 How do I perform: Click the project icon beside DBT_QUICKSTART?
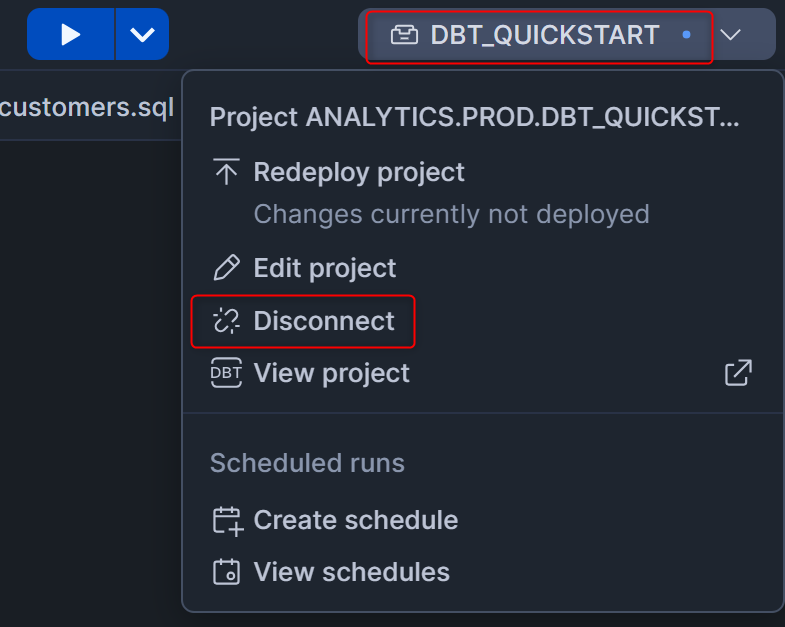click(403, 35)
